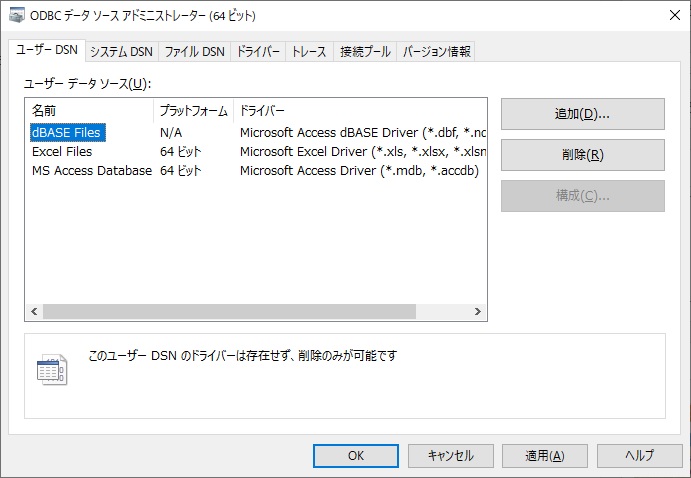Click the 適用(A) button

545,456
